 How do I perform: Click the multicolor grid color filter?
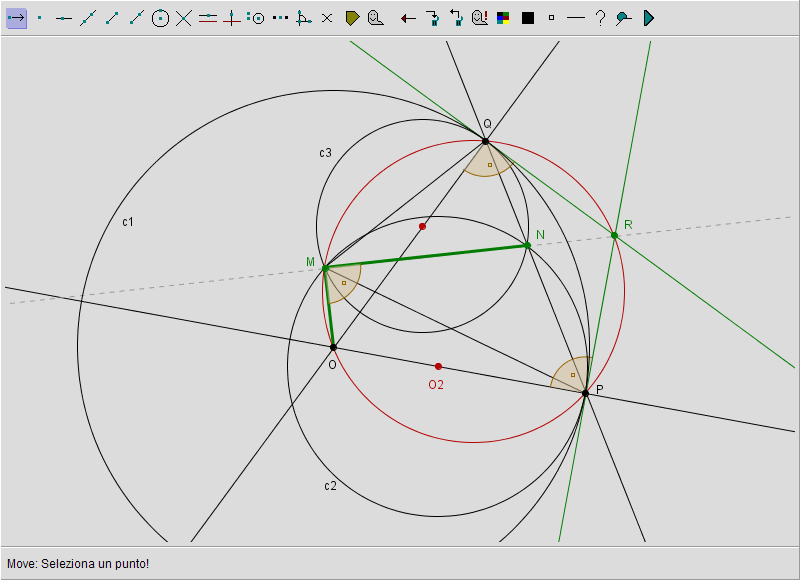pos(503,18)
